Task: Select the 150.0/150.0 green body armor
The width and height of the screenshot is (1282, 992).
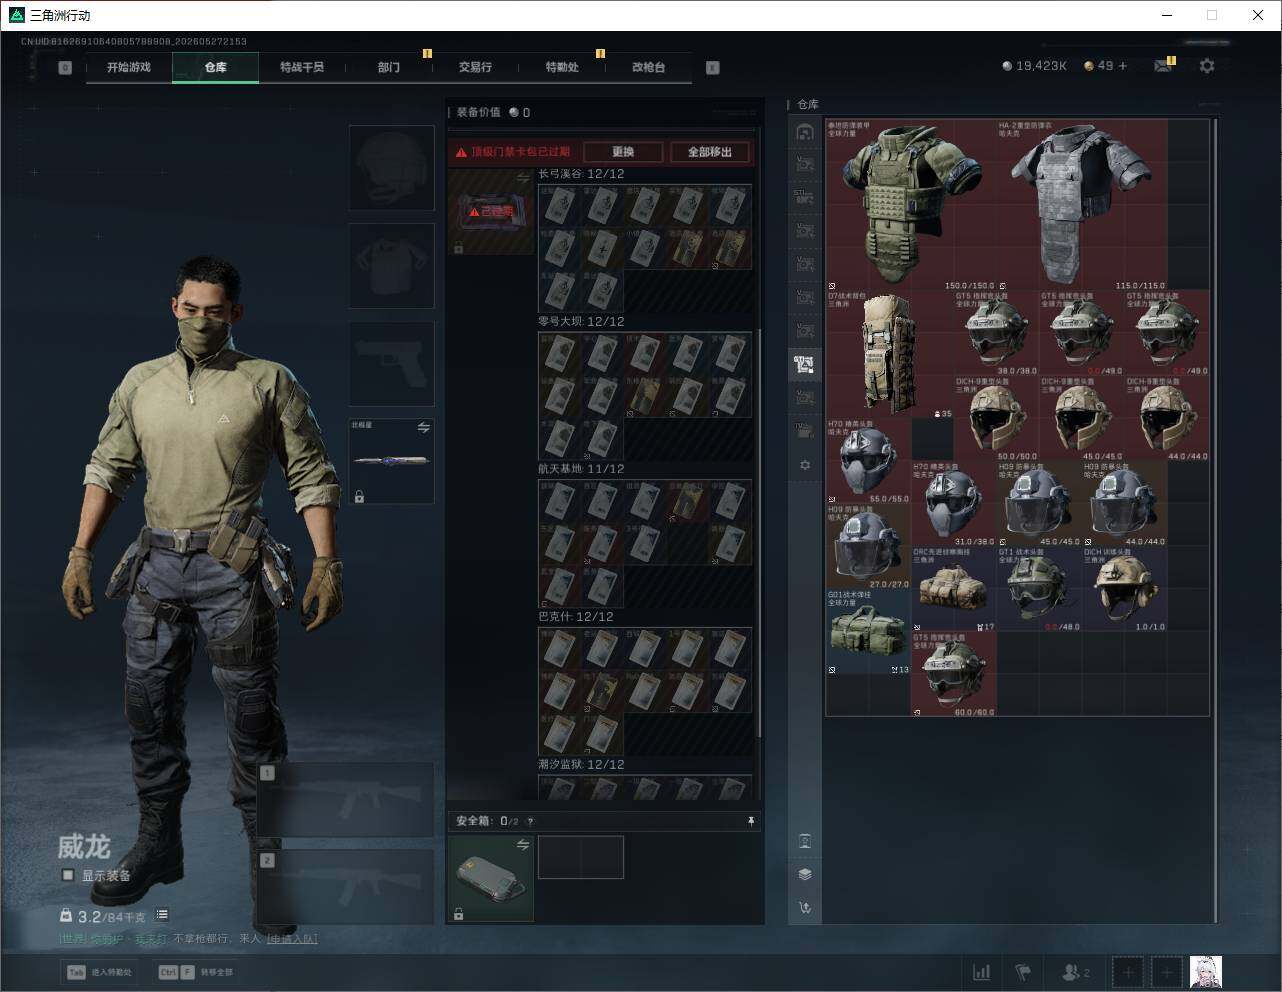Action: [x=910, y=206]
